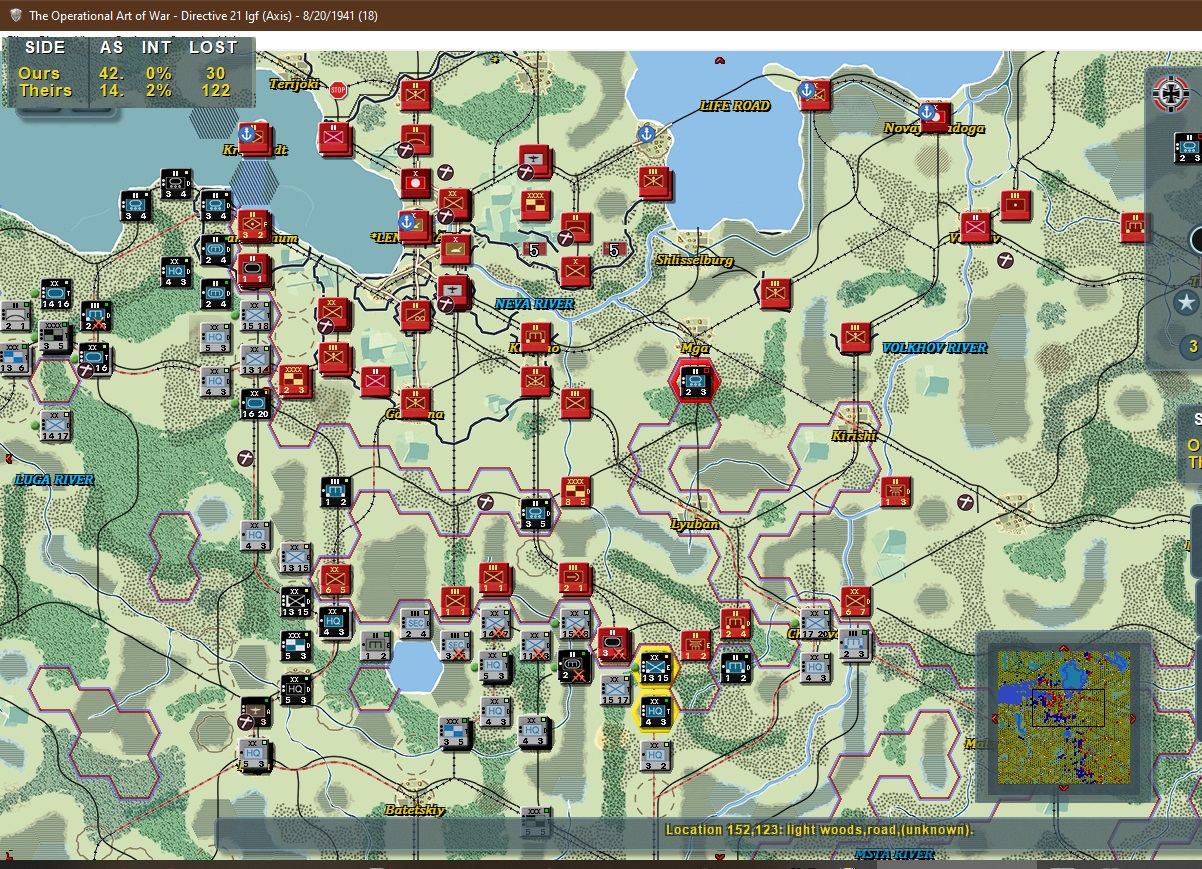Click the STOP sign icon near Terijoki
Image resolution: width=1202 pixels, height=869 pixels.
click(337, 90)
